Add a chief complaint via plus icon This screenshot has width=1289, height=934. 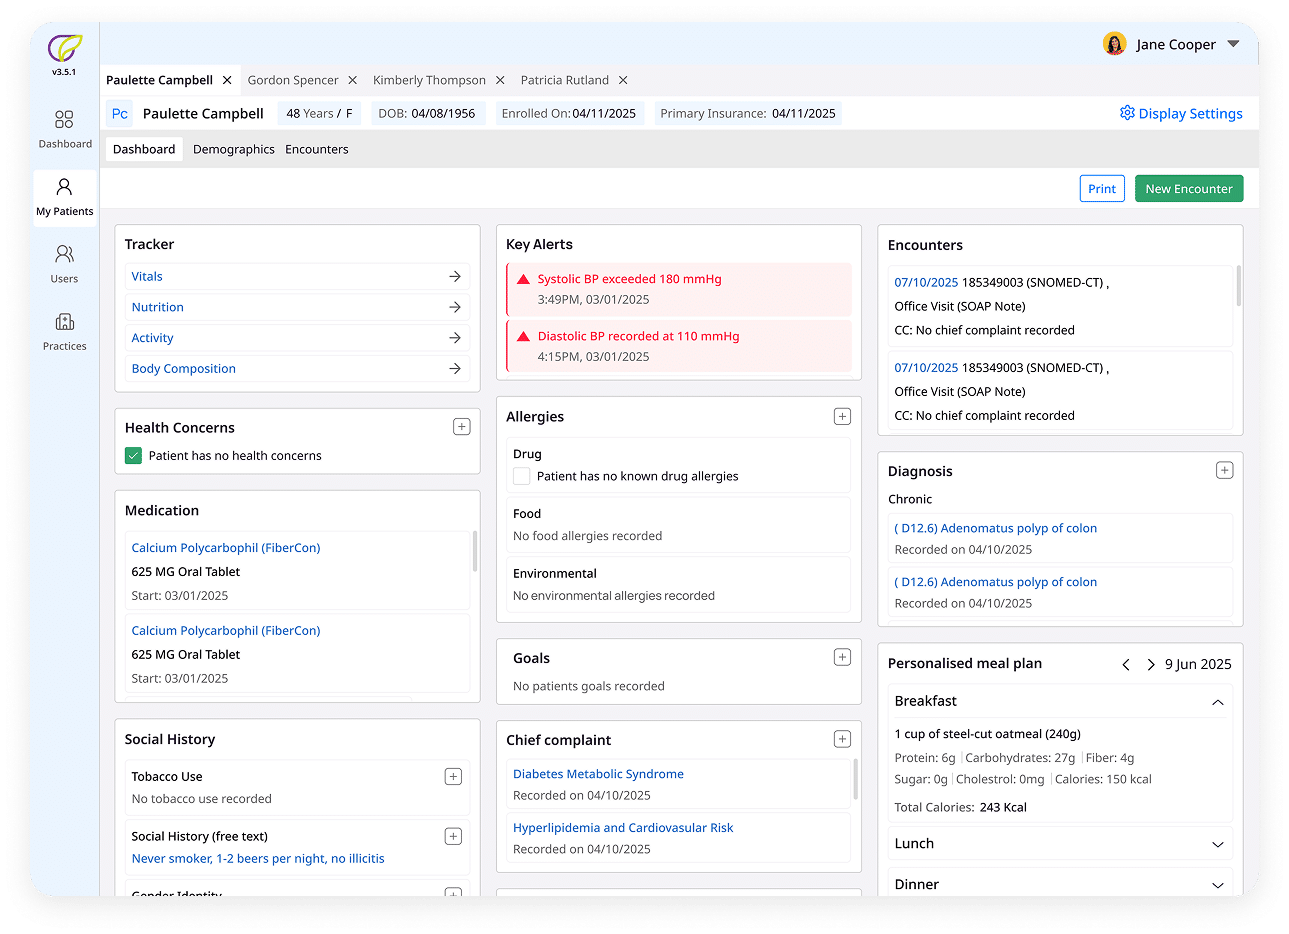click(842, 739)
